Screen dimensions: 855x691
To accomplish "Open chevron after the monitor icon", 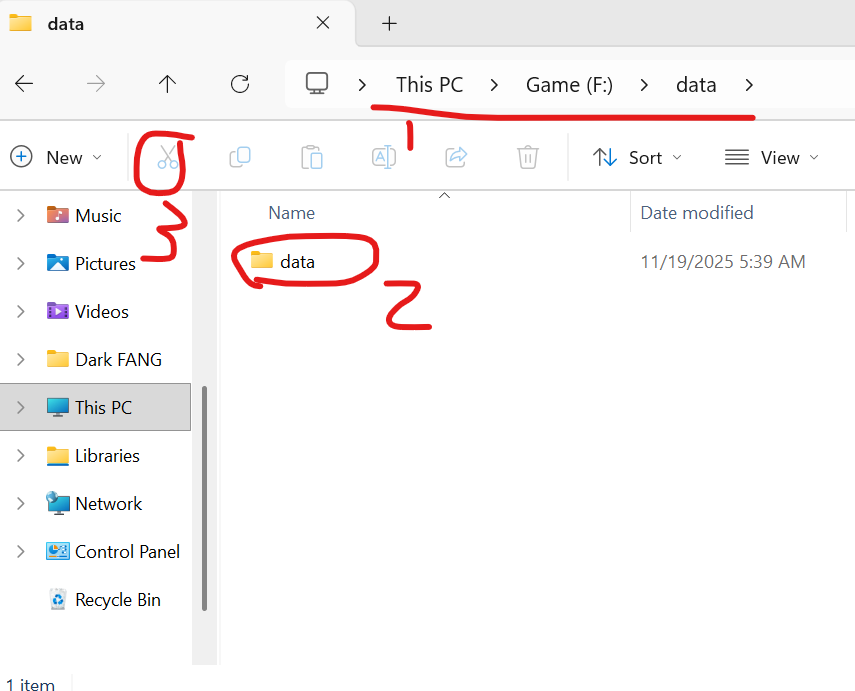I will (x=362, y=85).
